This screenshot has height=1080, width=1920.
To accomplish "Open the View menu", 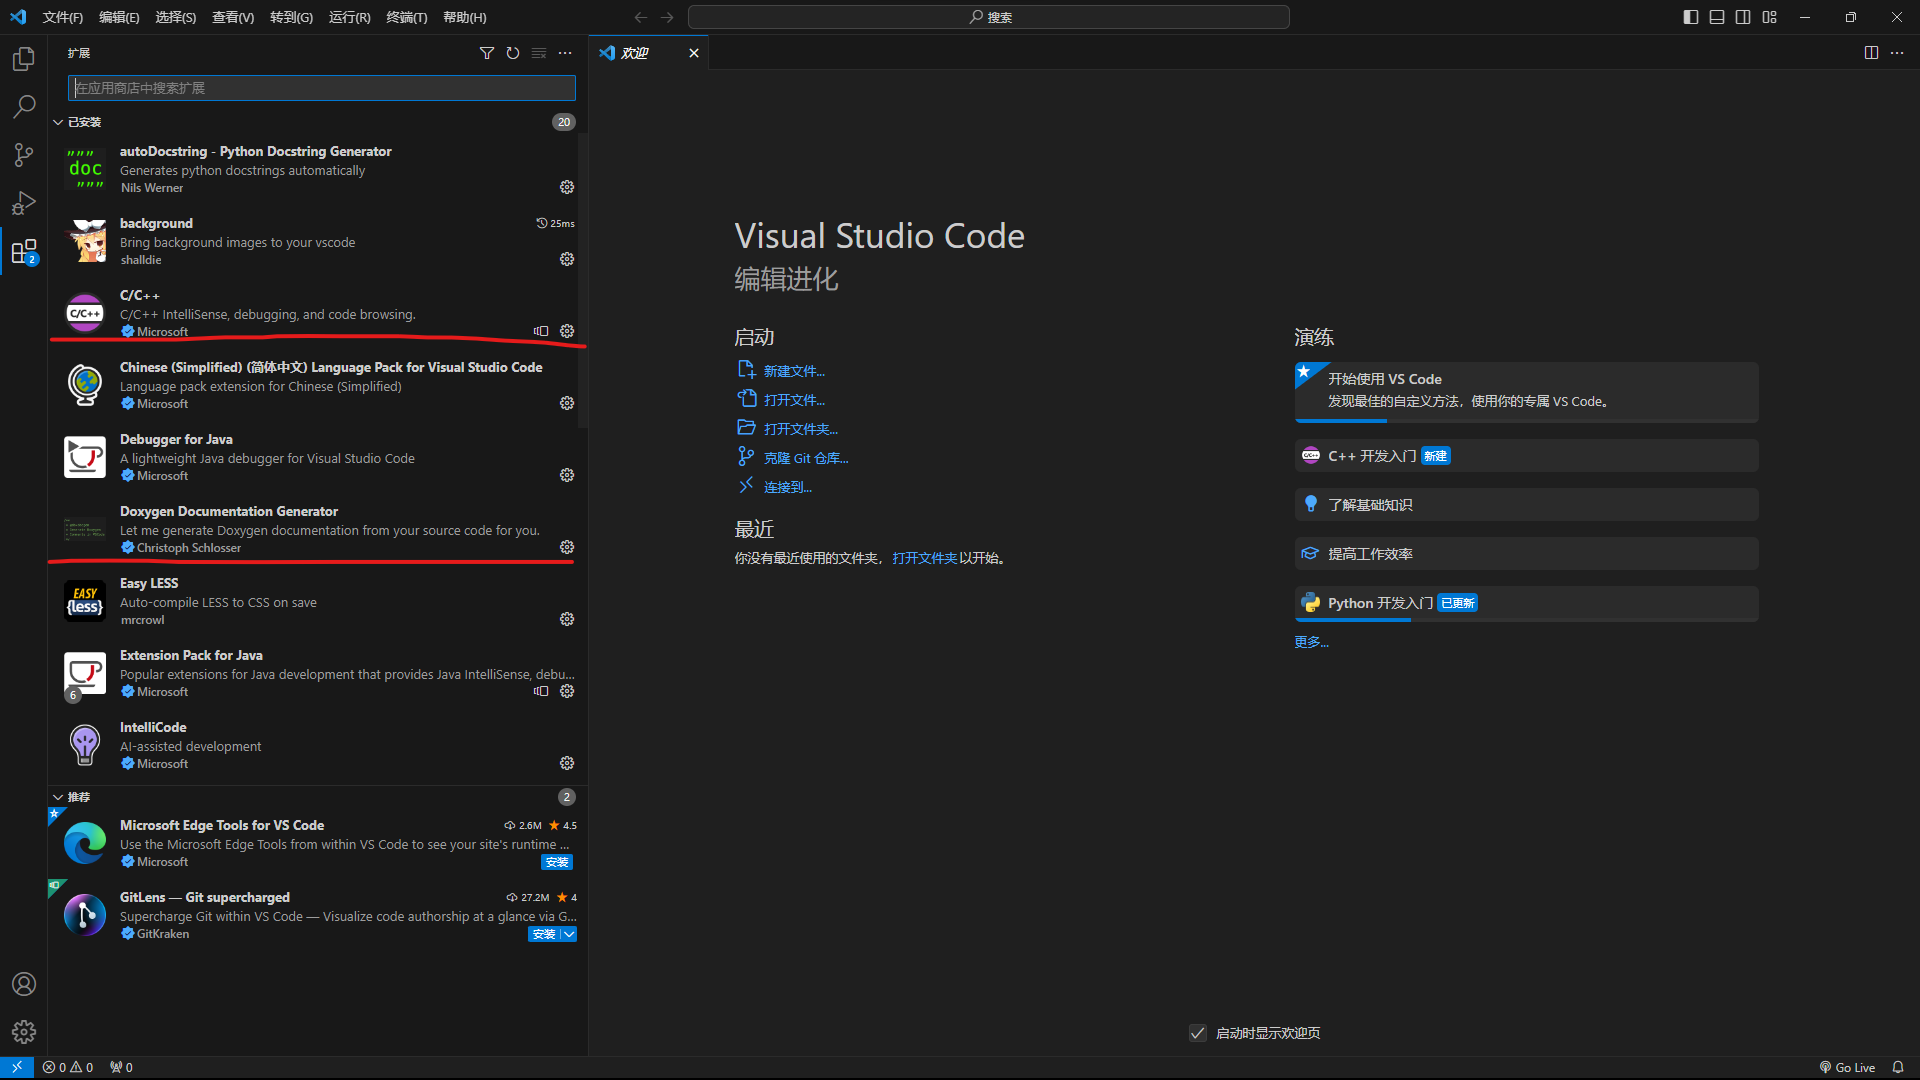I will [233, 17].
